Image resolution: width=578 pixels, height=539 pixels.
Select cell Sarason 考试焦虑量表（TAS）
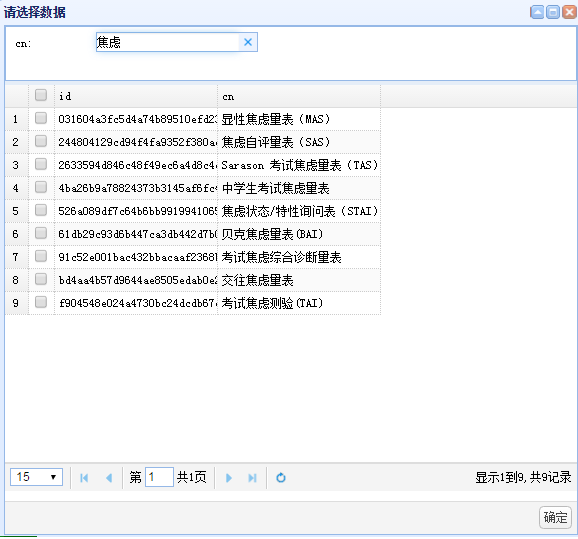299,165
